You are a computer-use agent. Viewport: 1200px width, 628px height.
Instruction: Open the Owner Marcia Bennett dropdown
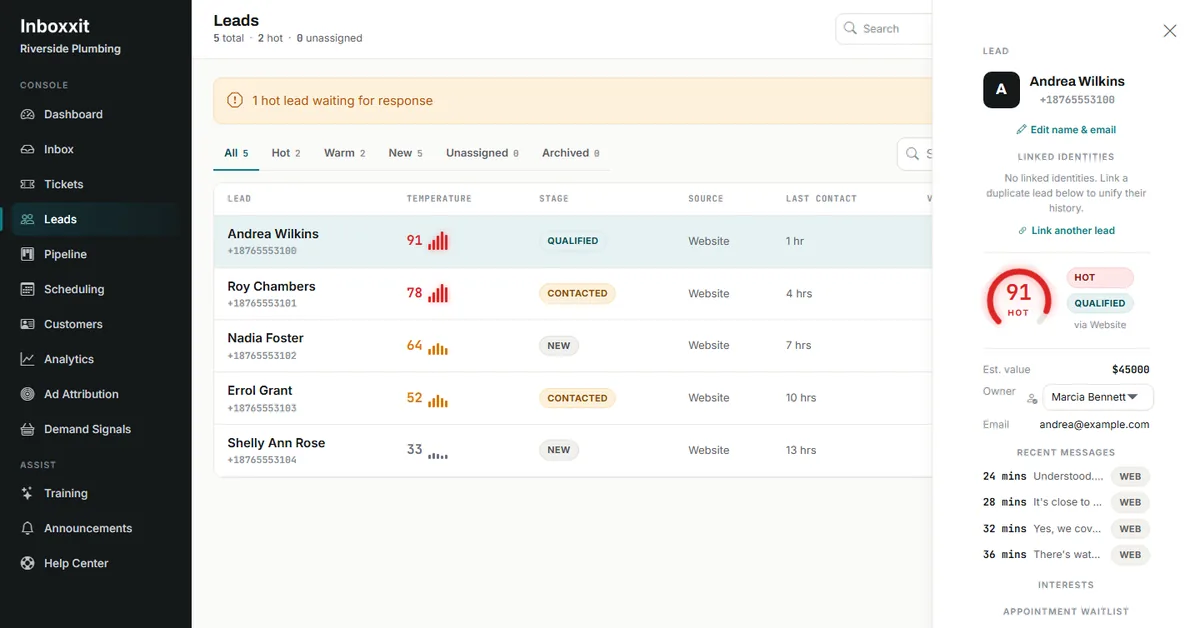click(x=1097, y=397)
